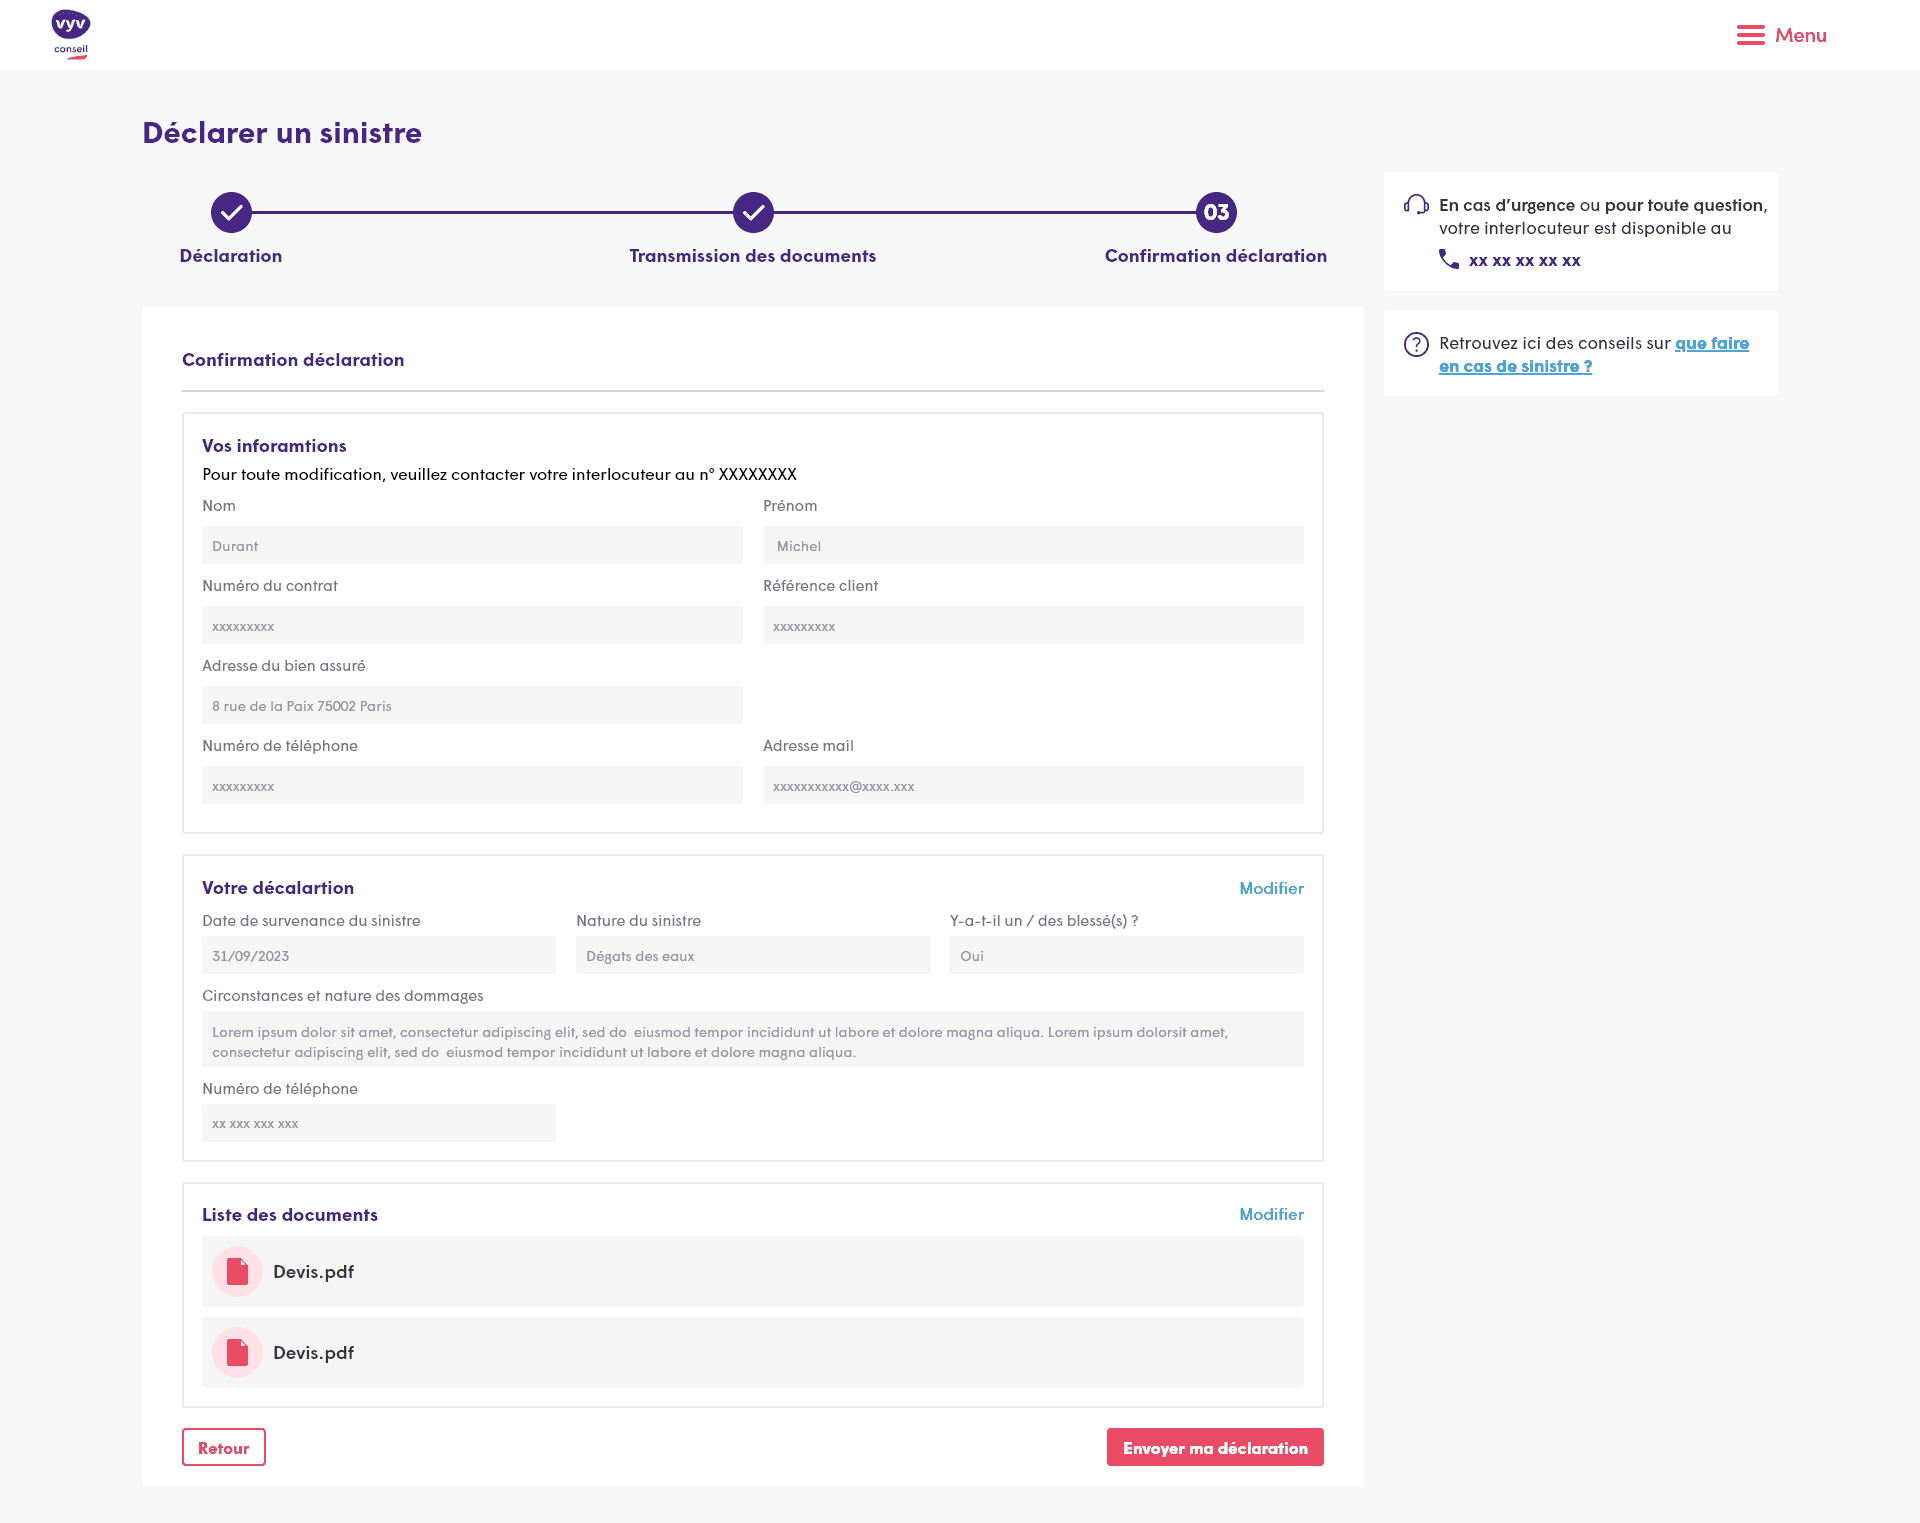
Task: Click the Adresse mail field
Action: pos(1032,785)
